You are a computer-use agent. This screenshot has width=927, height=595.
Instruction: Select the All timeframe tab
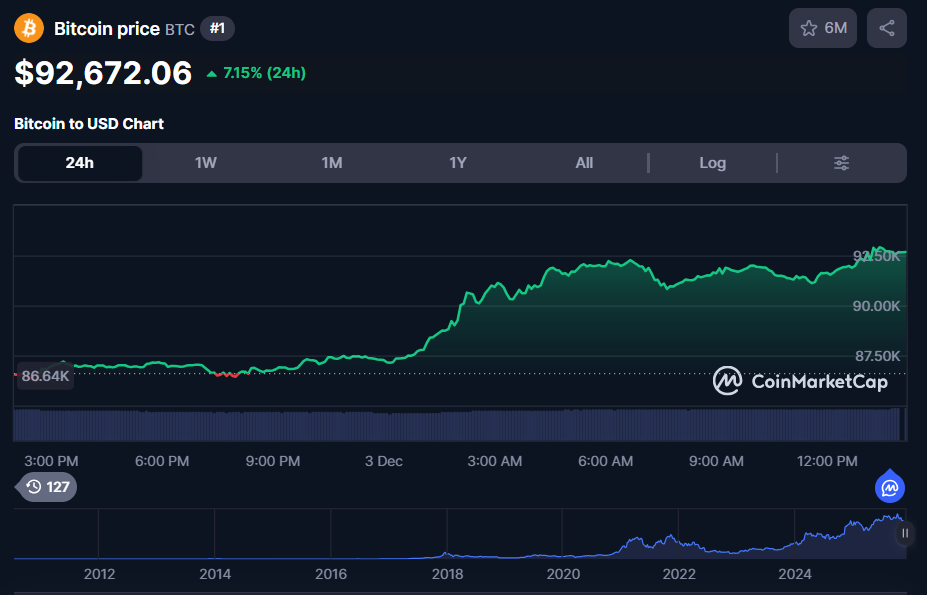coord(584,163)
